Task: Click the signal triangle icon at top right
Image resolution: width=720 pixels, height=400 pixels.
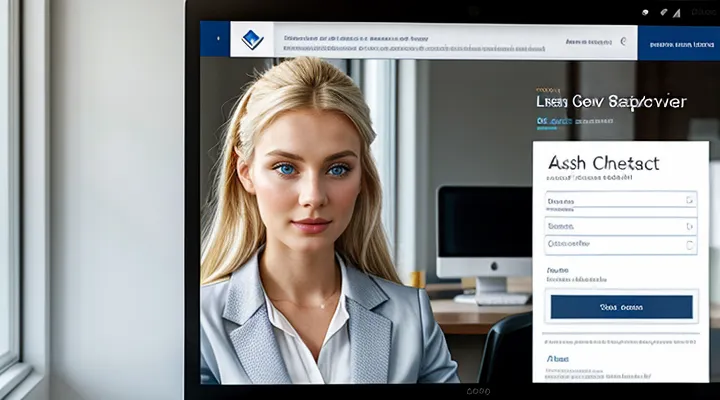Action: click(676, 12)
